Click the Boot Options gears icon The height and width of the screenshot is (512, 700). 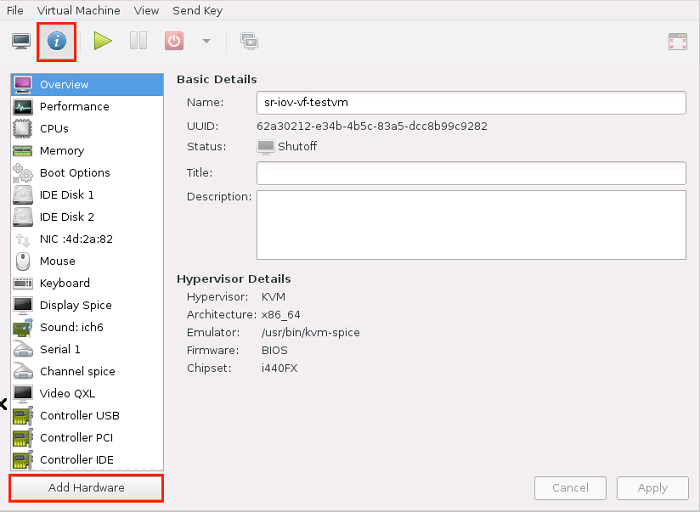(23, 173)
